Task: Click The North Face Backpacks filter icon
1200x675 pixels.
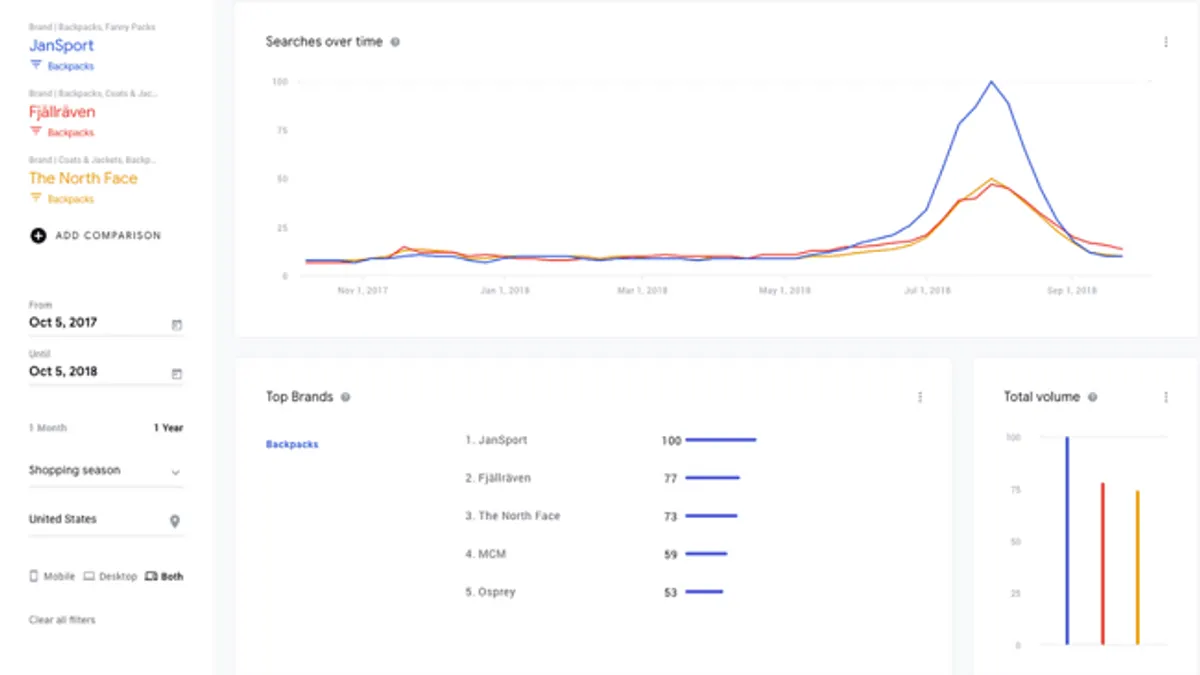Action: [x=36, y=198]
